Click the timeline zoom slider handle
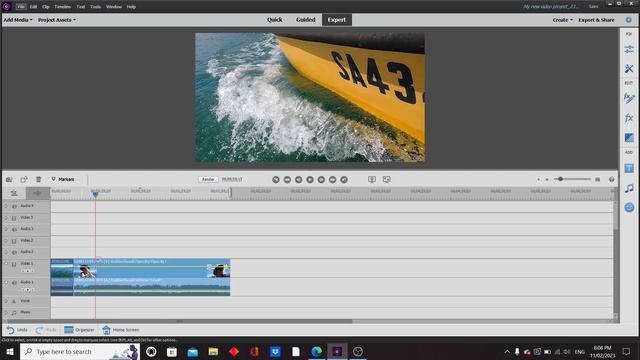Viewport: 640px width, 360px height. tap(561, 179)
